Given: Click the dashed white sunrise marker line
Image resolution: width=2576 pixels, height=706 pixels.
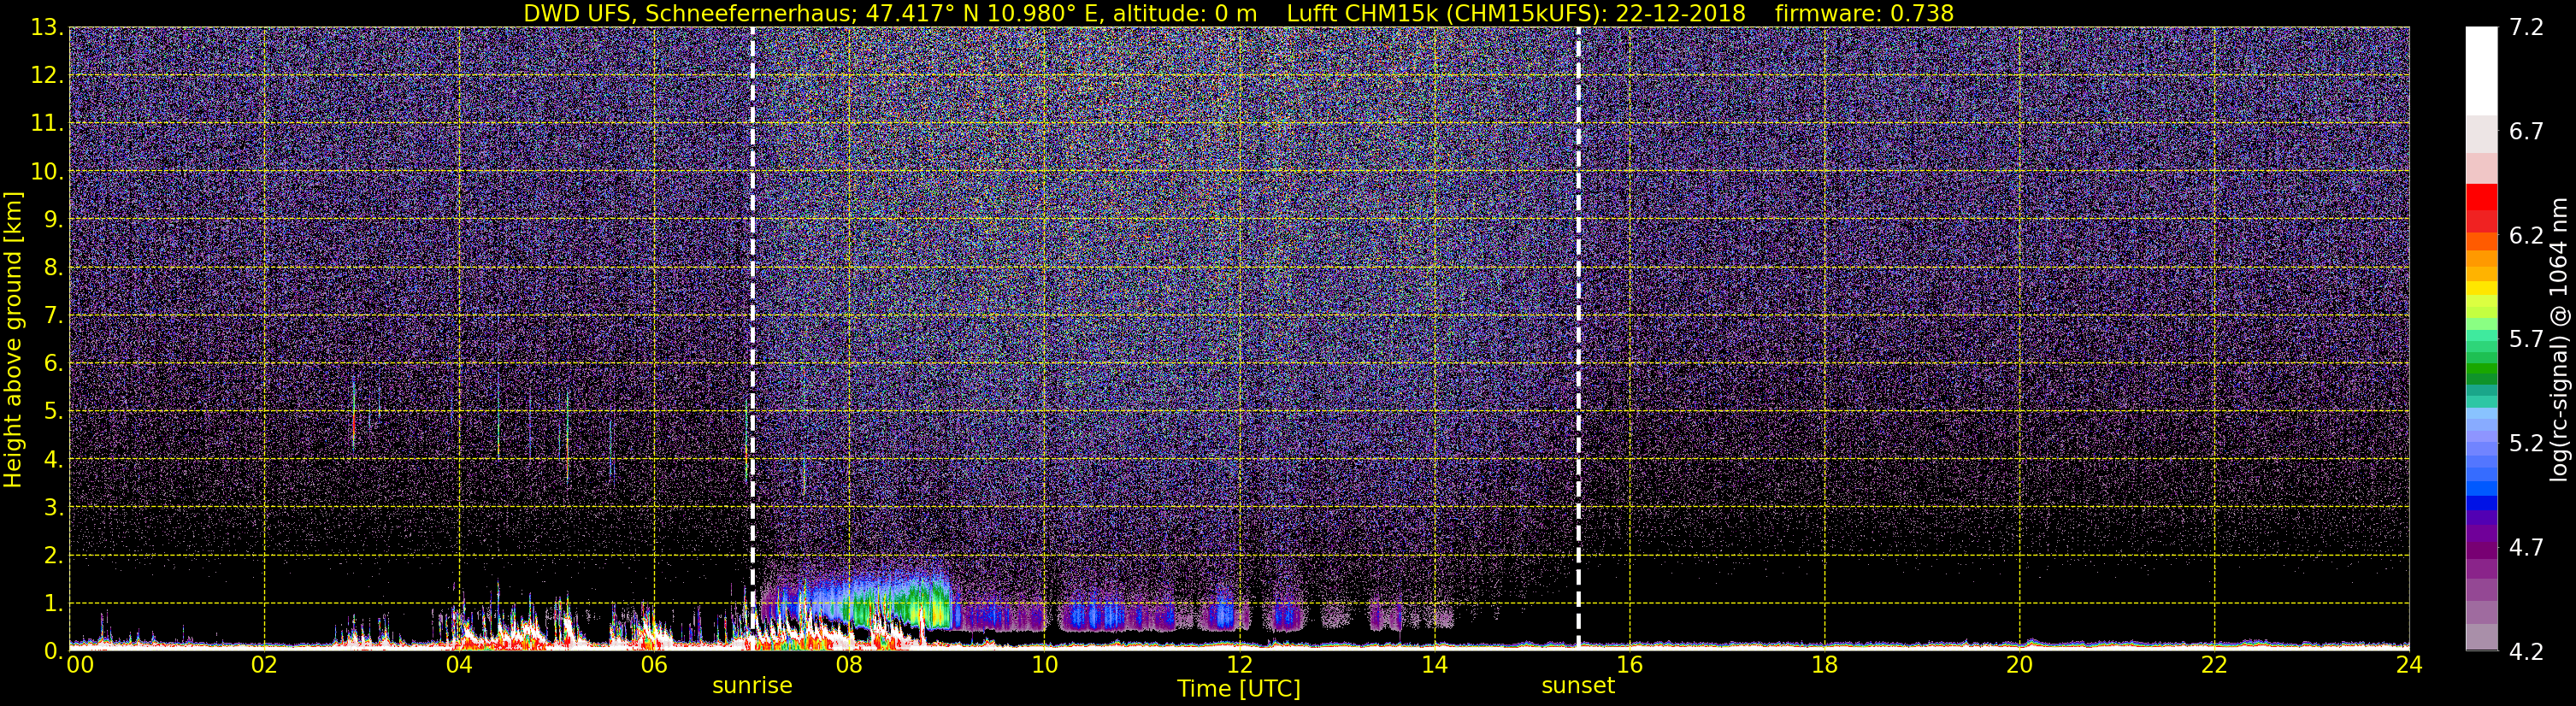Looking at the screenshot, I should click(x=752, y=338).
